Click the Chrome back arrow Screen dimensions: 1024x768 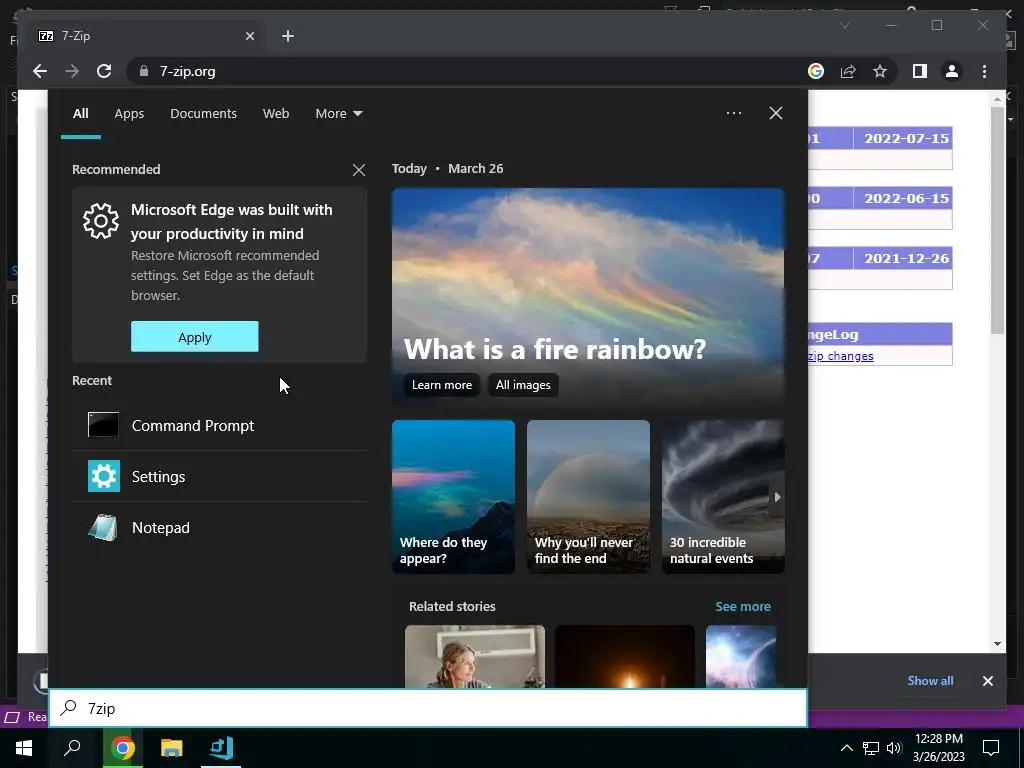(x=40, y=71)
